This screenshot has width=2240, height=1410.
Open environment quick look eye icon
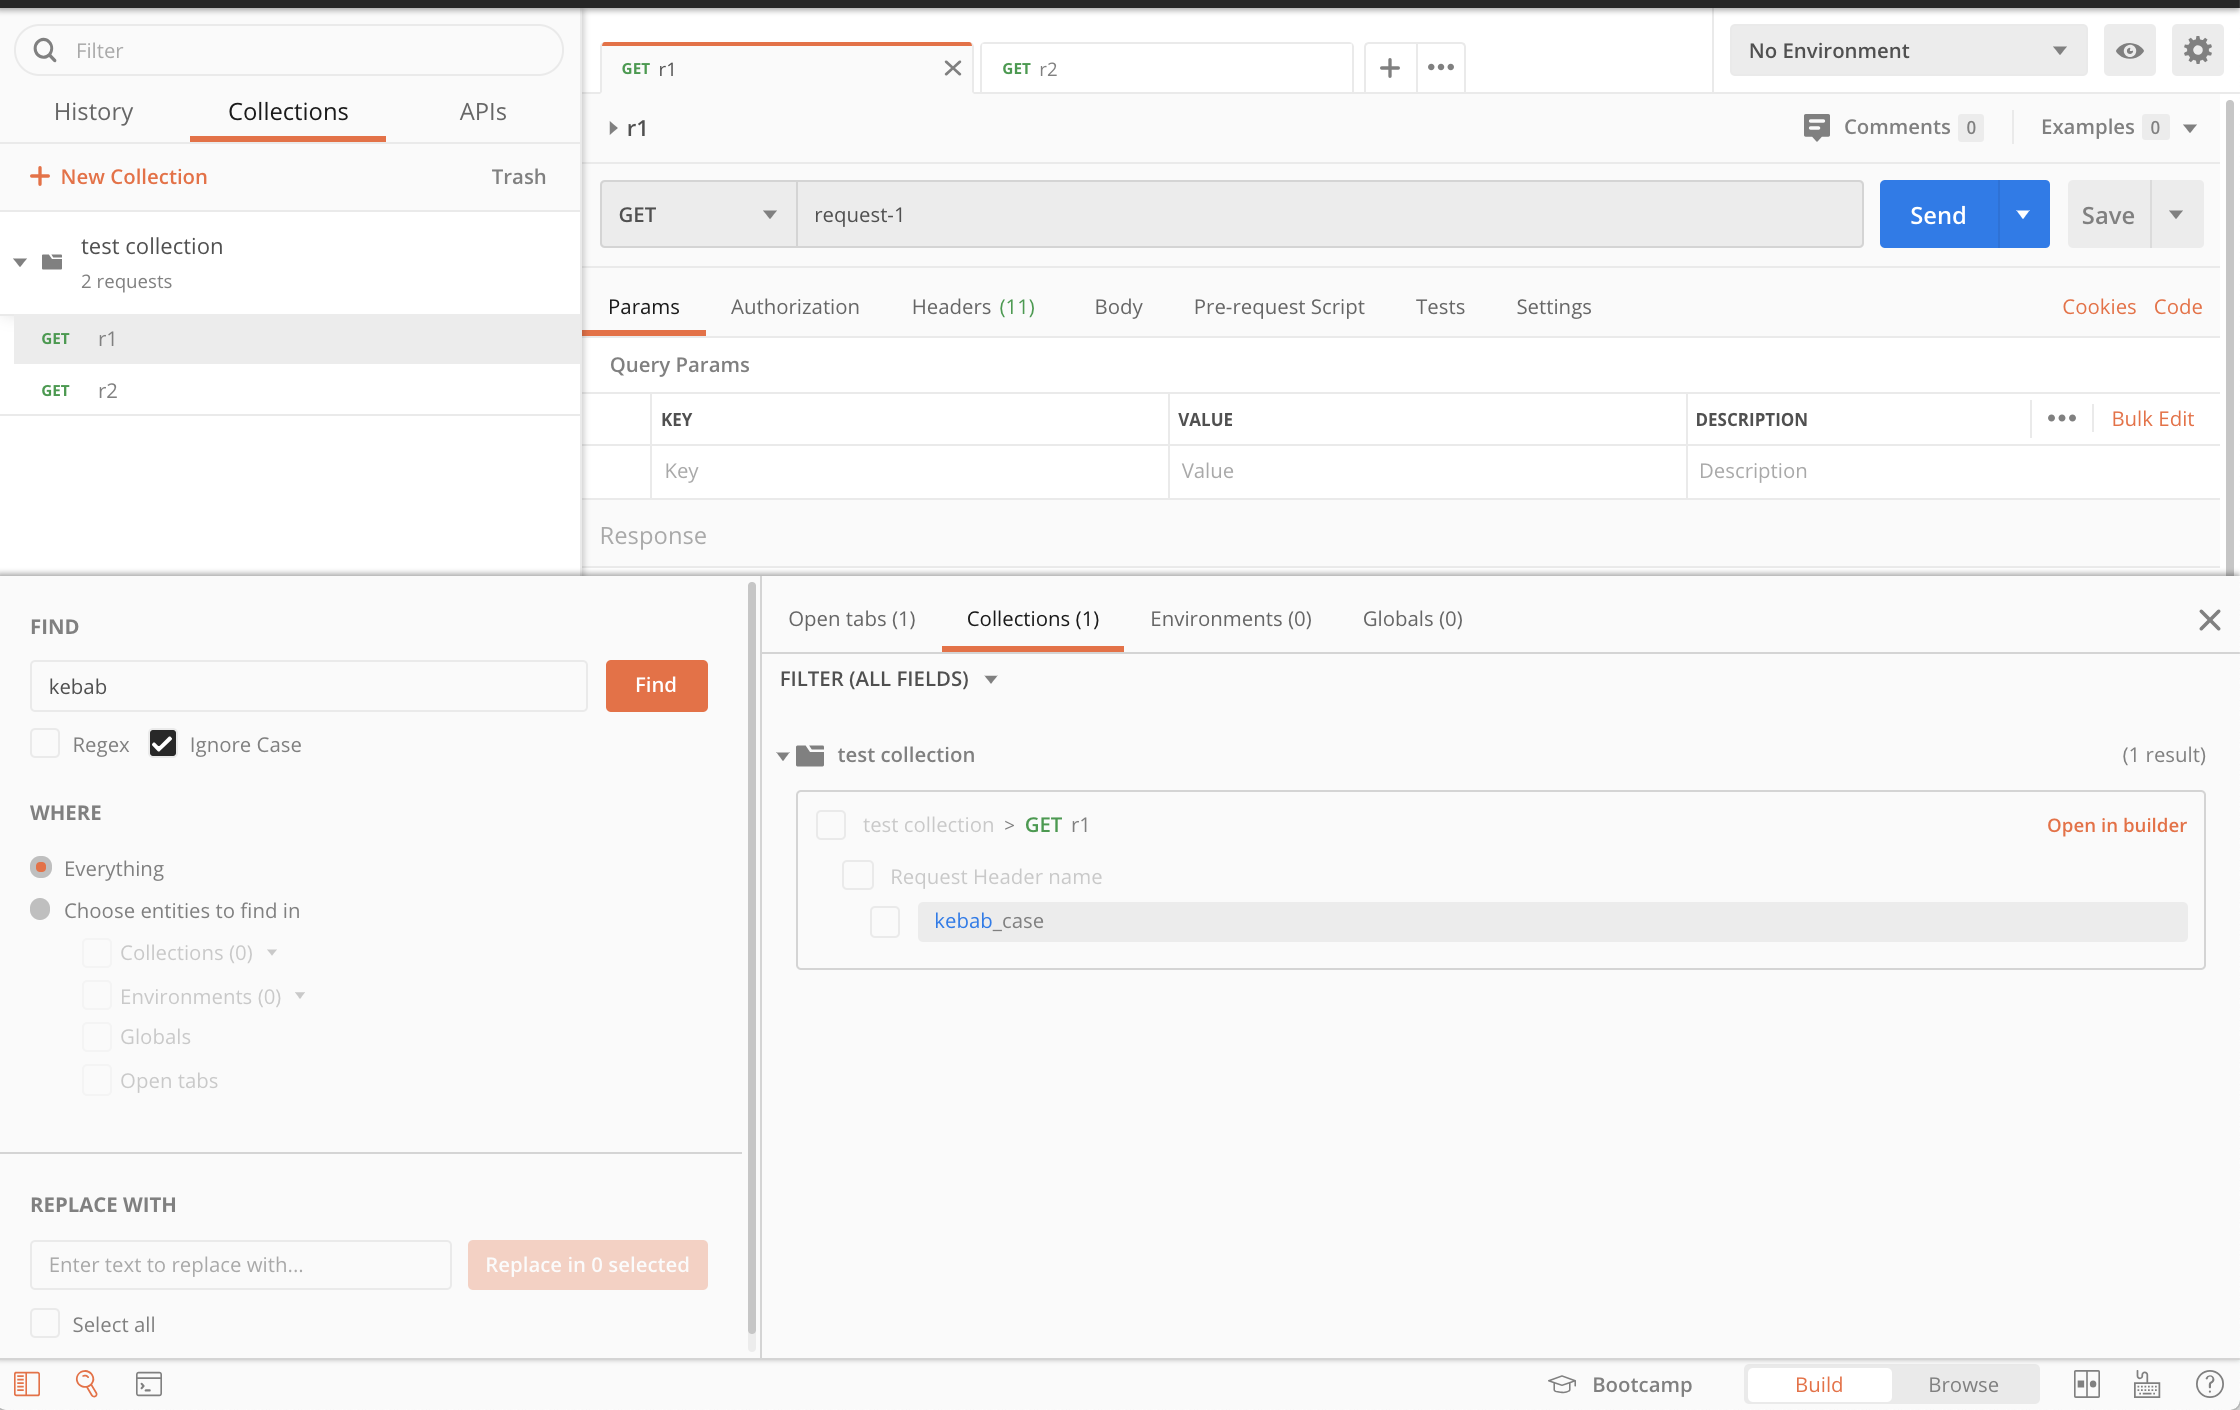pyautogui.click(x=2129, y=50)
